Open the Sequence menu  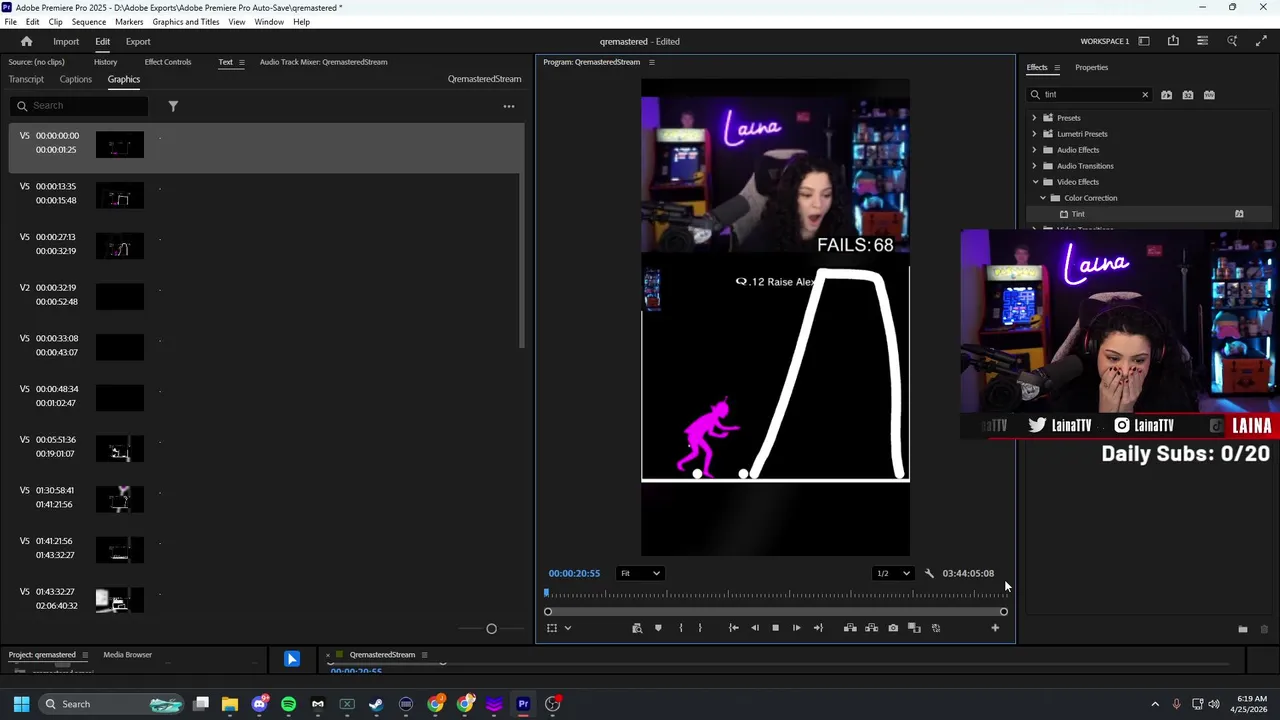pos(89,22)
